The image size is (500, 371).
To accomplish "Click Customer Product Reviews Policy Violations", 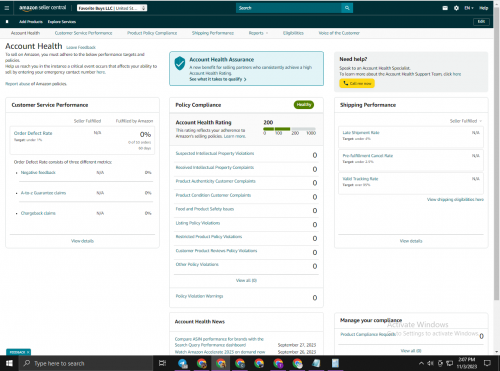I will pyautogui.click(x=216, y=251).
